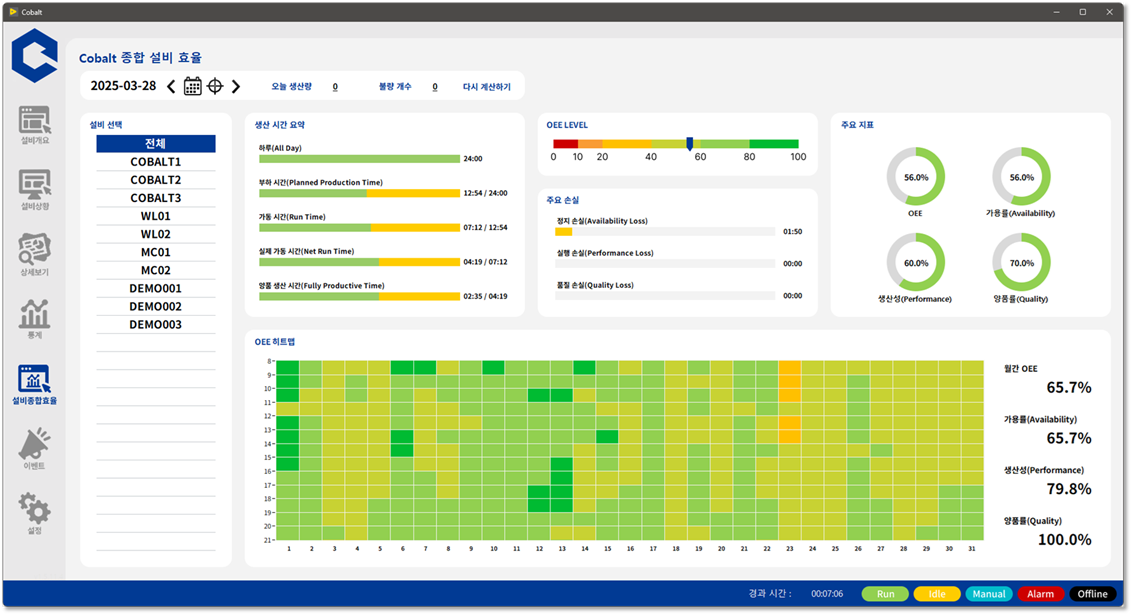
Task: Open the calendar date picker icon
Action: tap(193, 86)
